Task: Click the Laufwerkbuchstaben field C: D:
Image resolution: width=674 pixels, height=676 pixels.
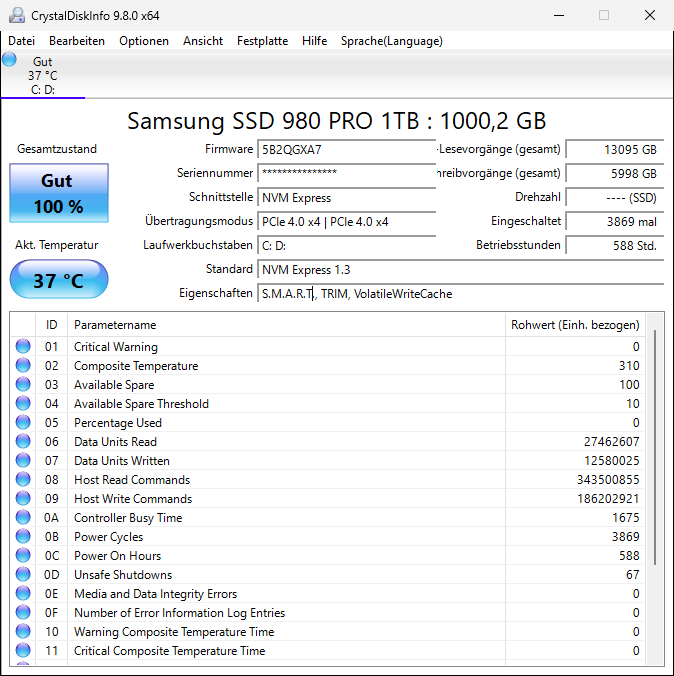Action: tap(346, 246)
